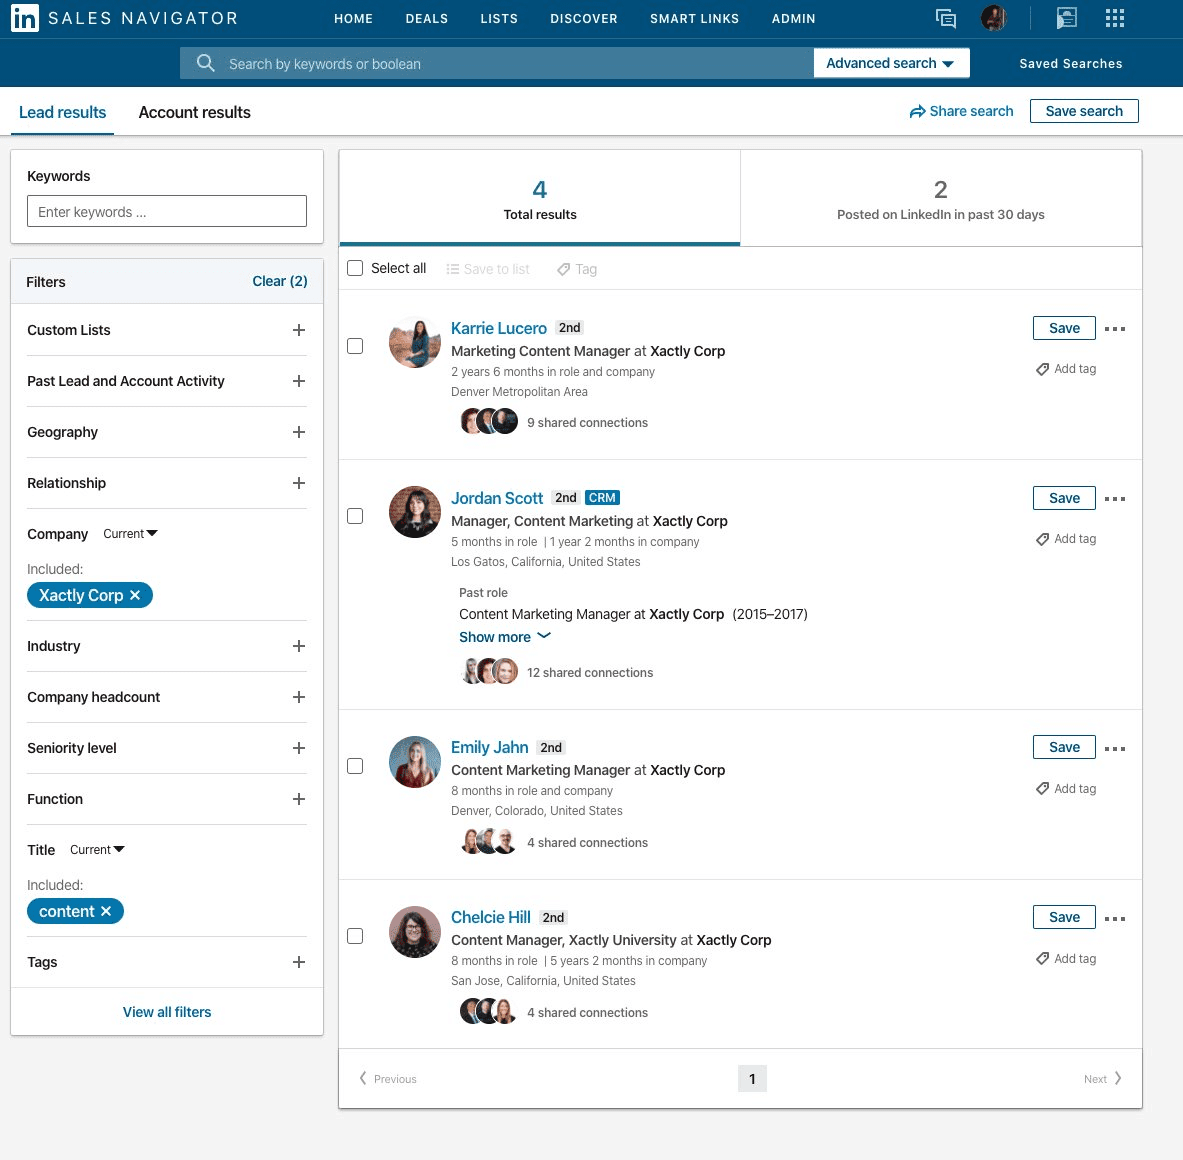The image size is (1183, 1160).
Task: Select Chelcie Hill's checkbox
Action: 355,935
